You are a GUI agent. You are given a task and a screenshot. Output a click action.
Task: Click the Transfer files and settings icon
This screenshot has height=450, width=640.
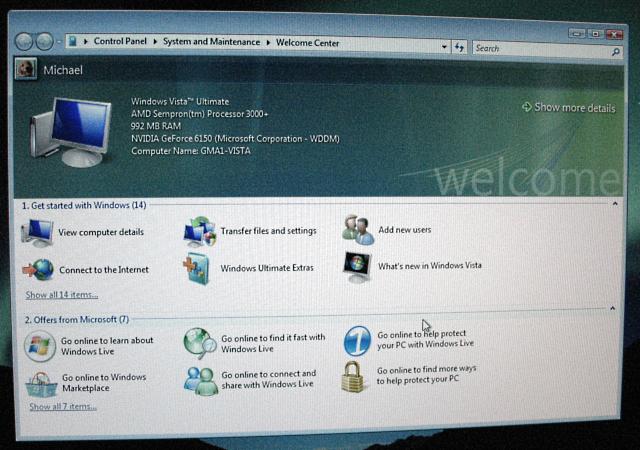point(199,231)
